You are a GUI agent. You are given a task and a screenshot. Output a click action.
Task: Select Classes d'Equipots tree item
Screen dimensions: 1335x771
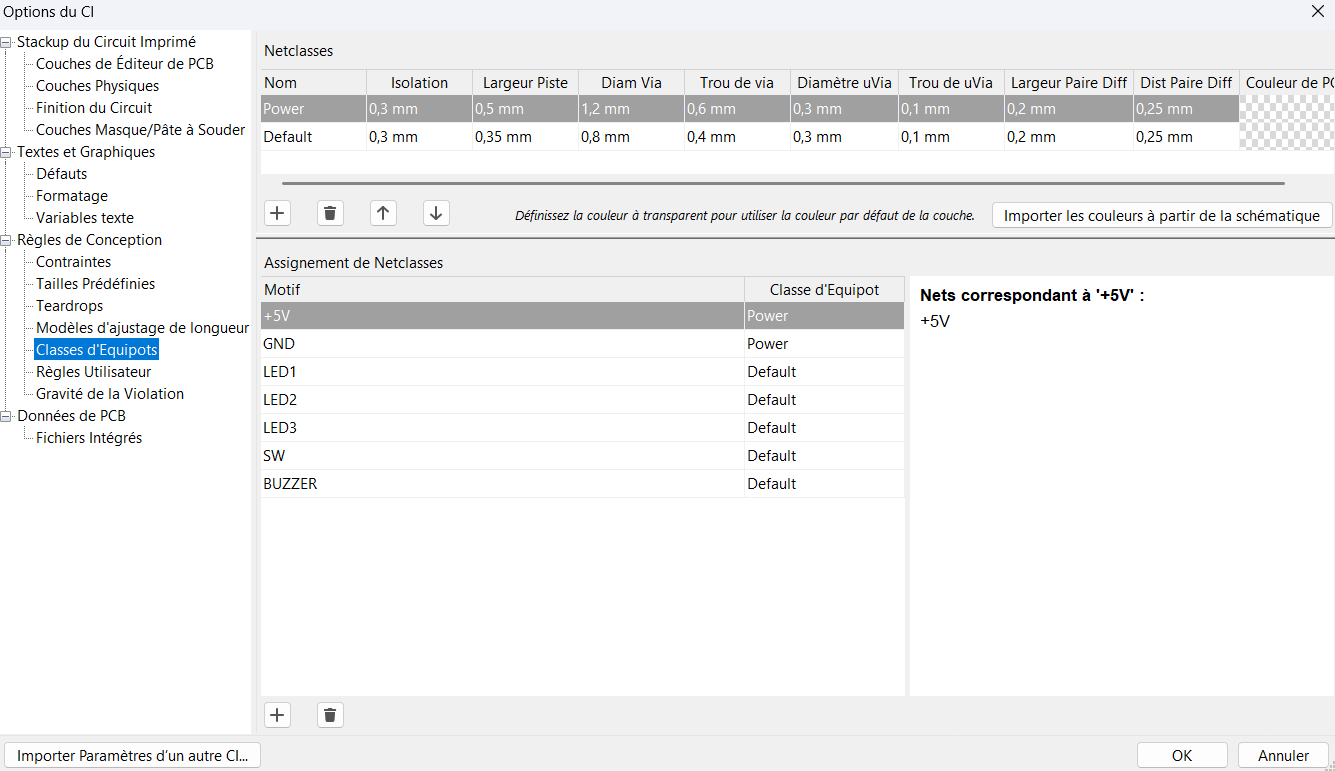click(x=97, y=350)
